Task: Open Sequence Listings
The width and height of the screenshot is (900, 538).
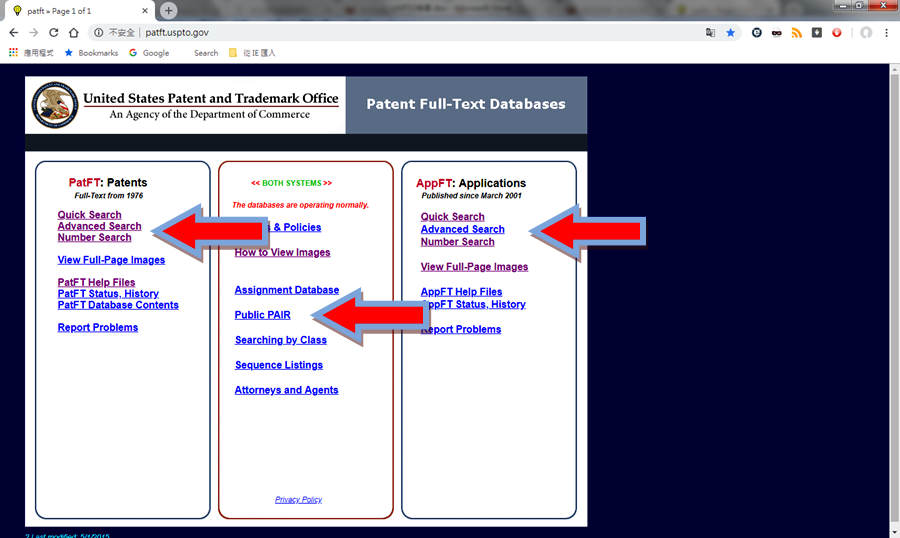Action: [279, 365]
